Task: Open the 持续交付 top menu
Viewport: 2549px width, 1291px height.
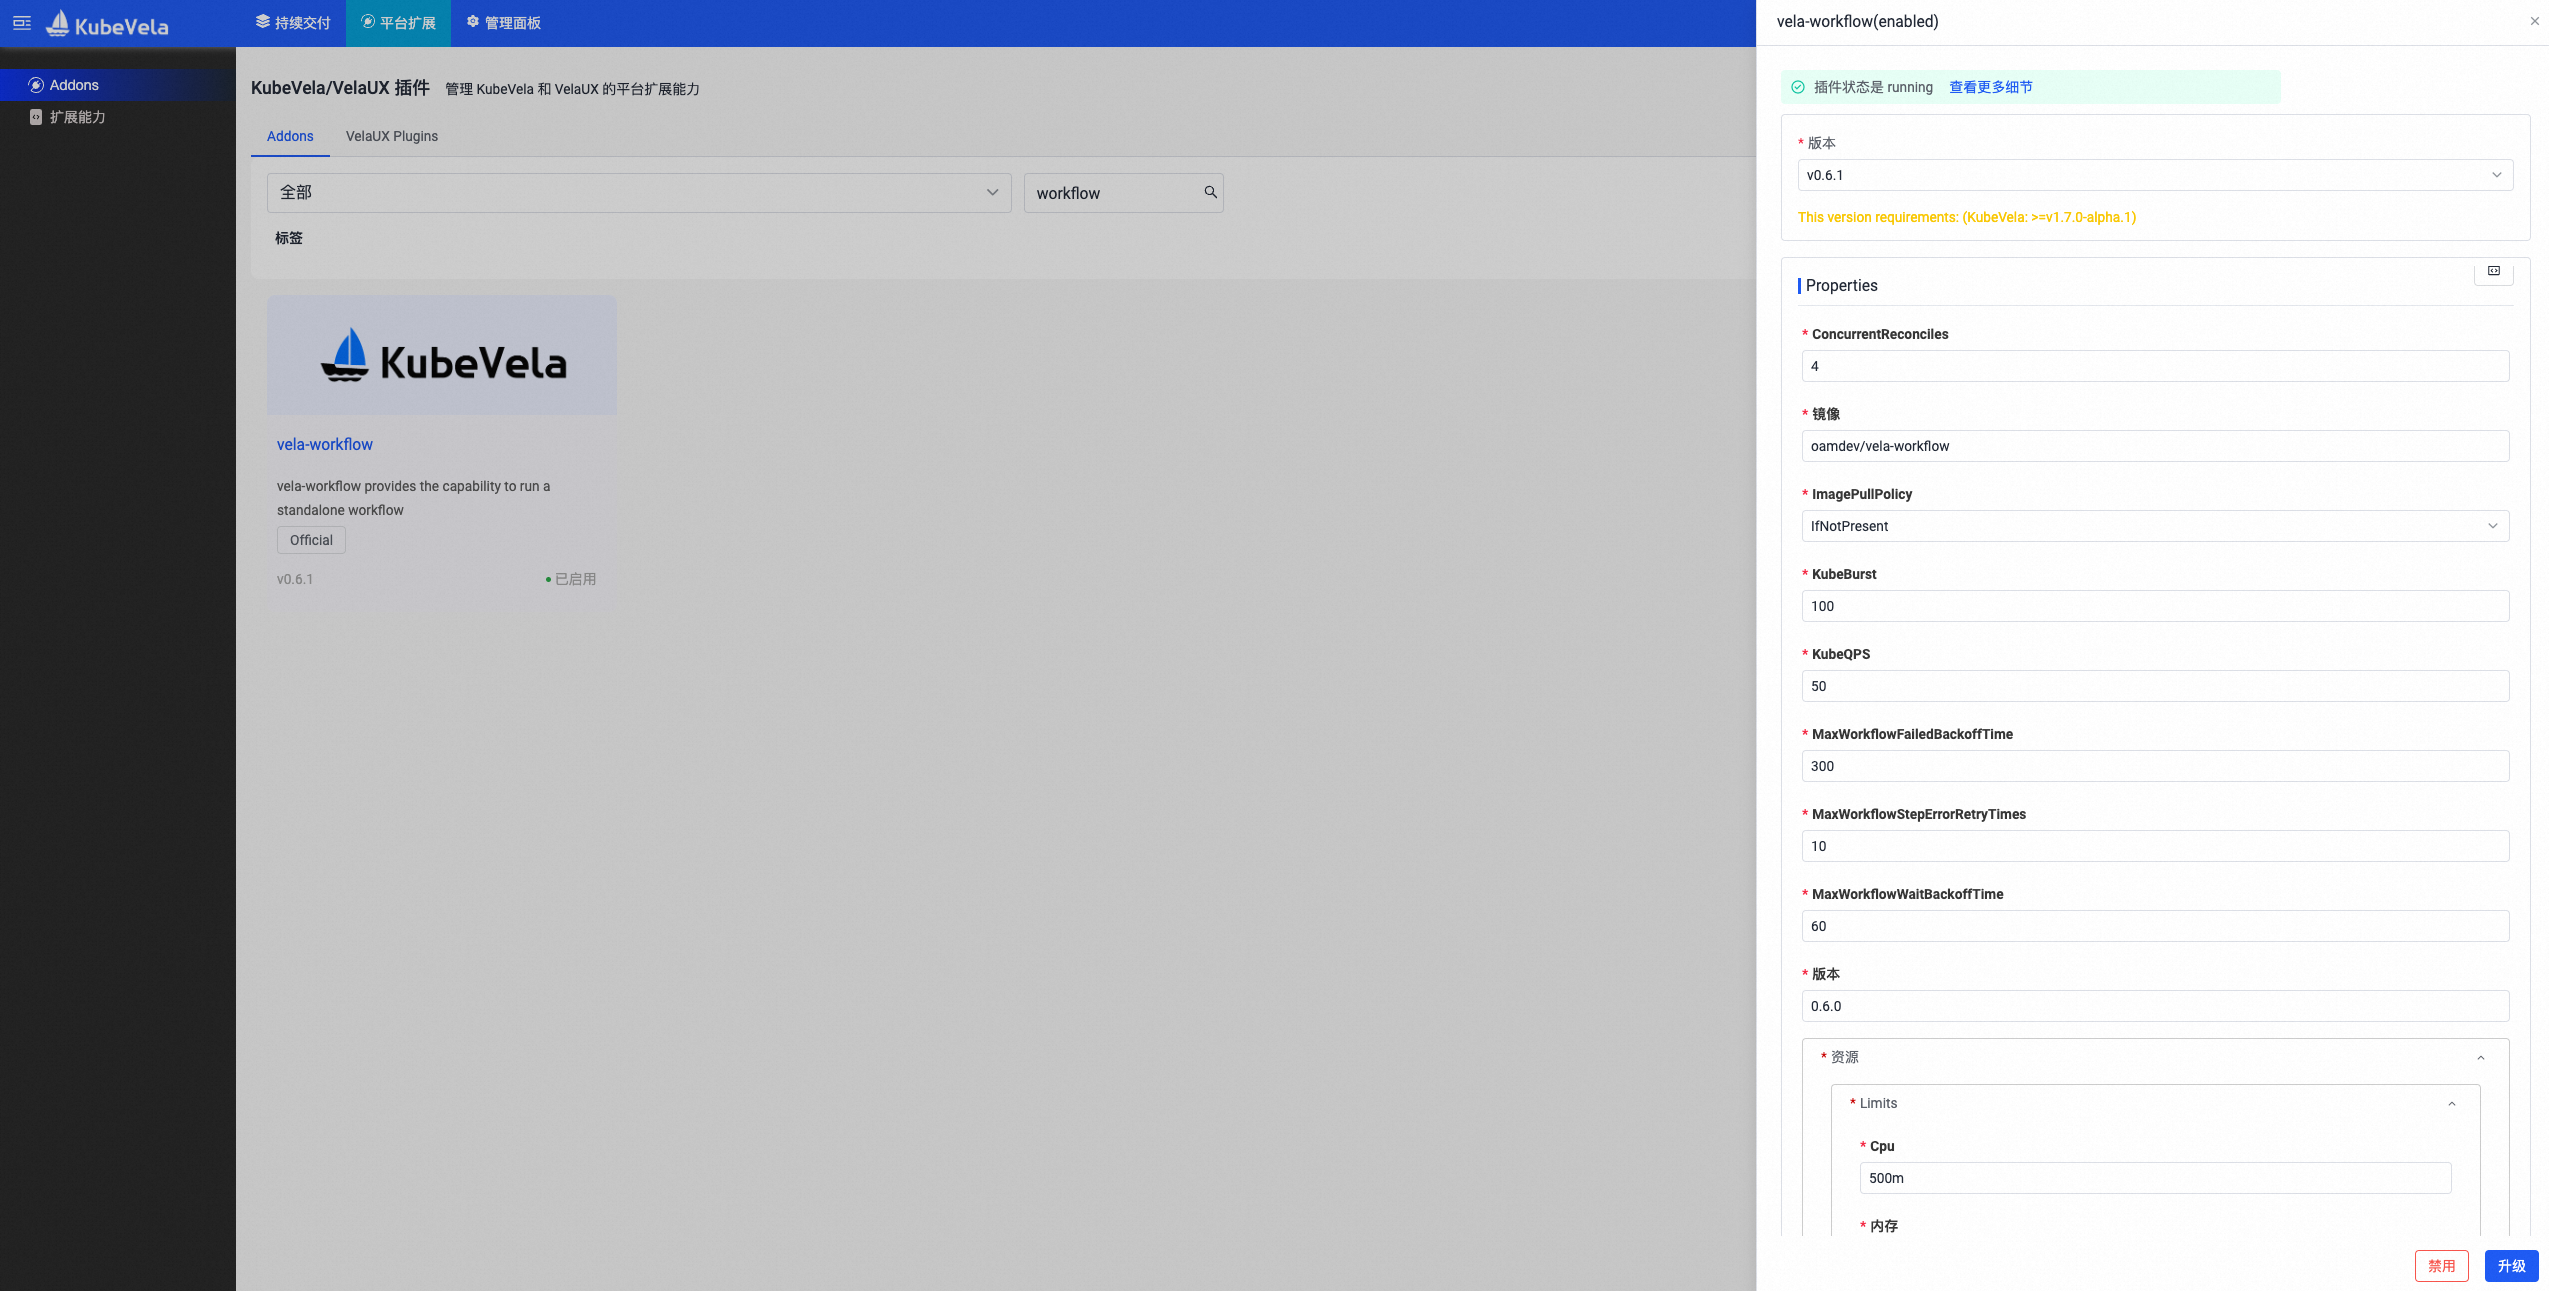Action: tap(293, 23)
